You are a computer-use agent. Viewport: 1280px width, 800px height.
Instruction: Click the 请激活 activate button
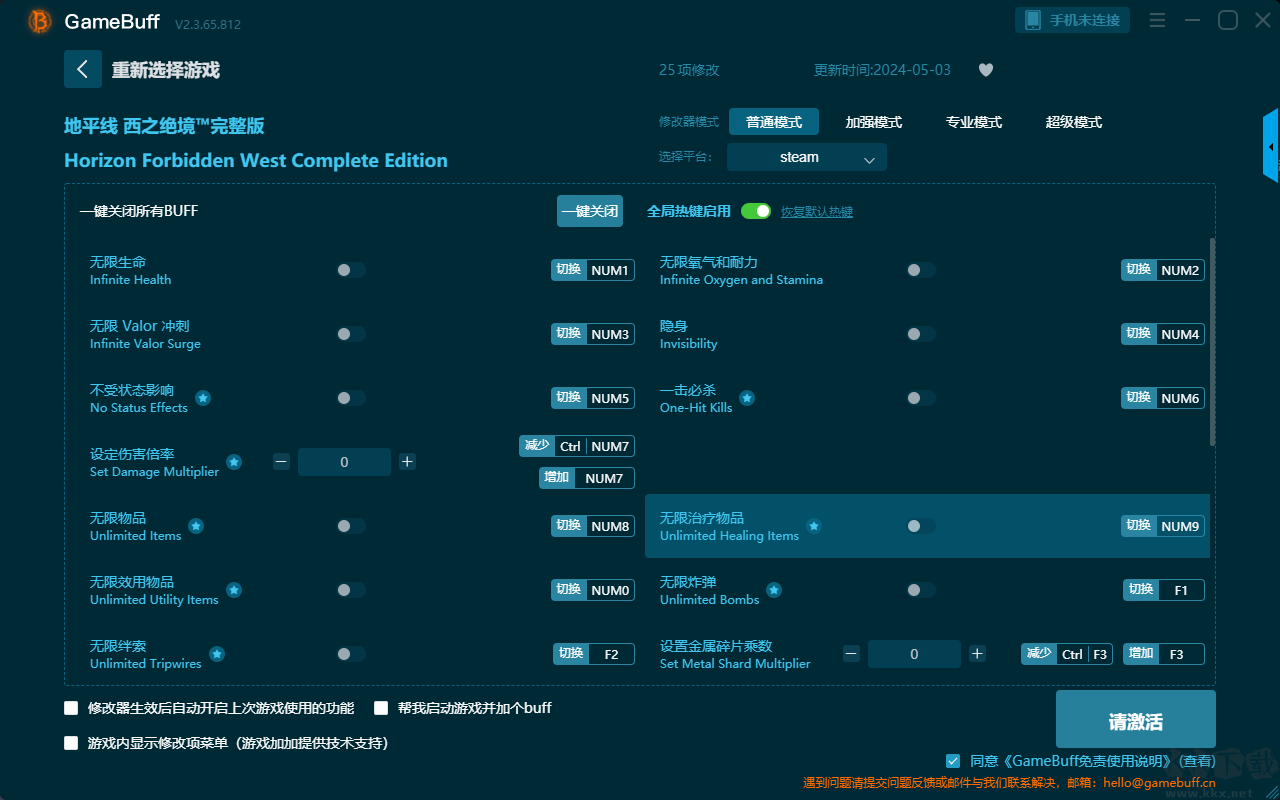pyautogui.click(x=1136, y=721)
